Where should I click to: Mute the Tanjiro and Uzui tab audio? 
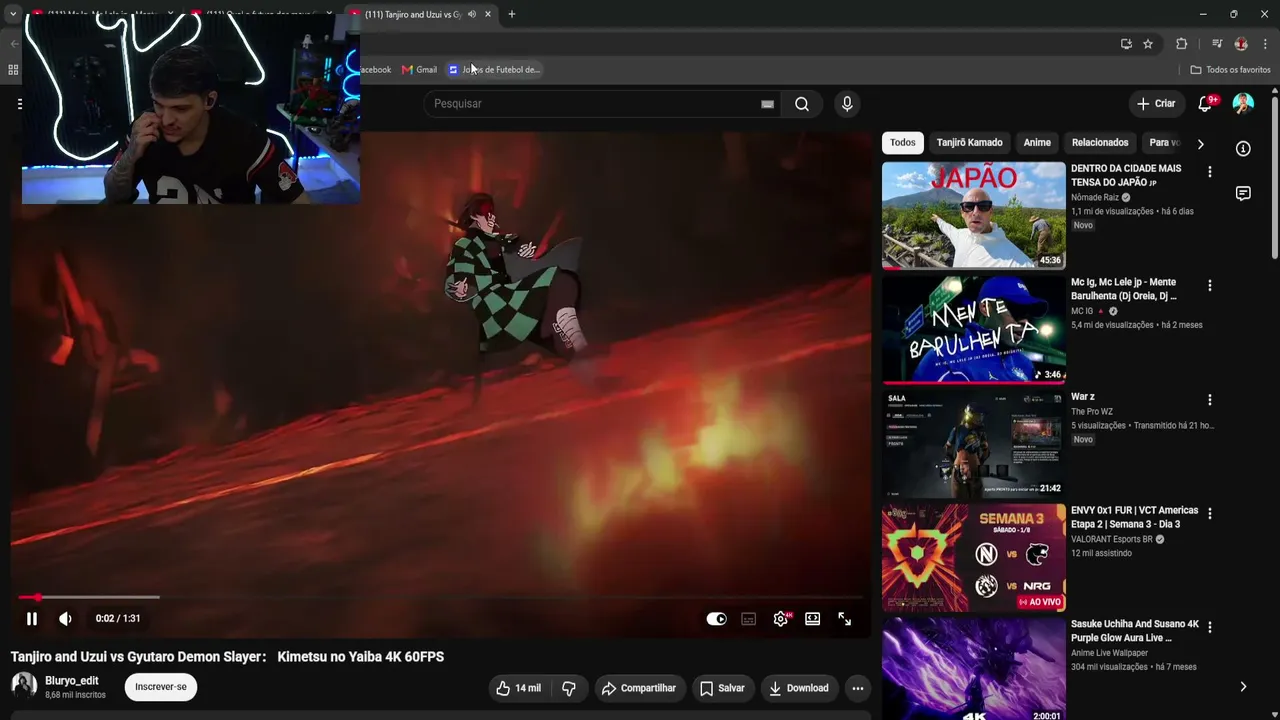pos(472,14)
